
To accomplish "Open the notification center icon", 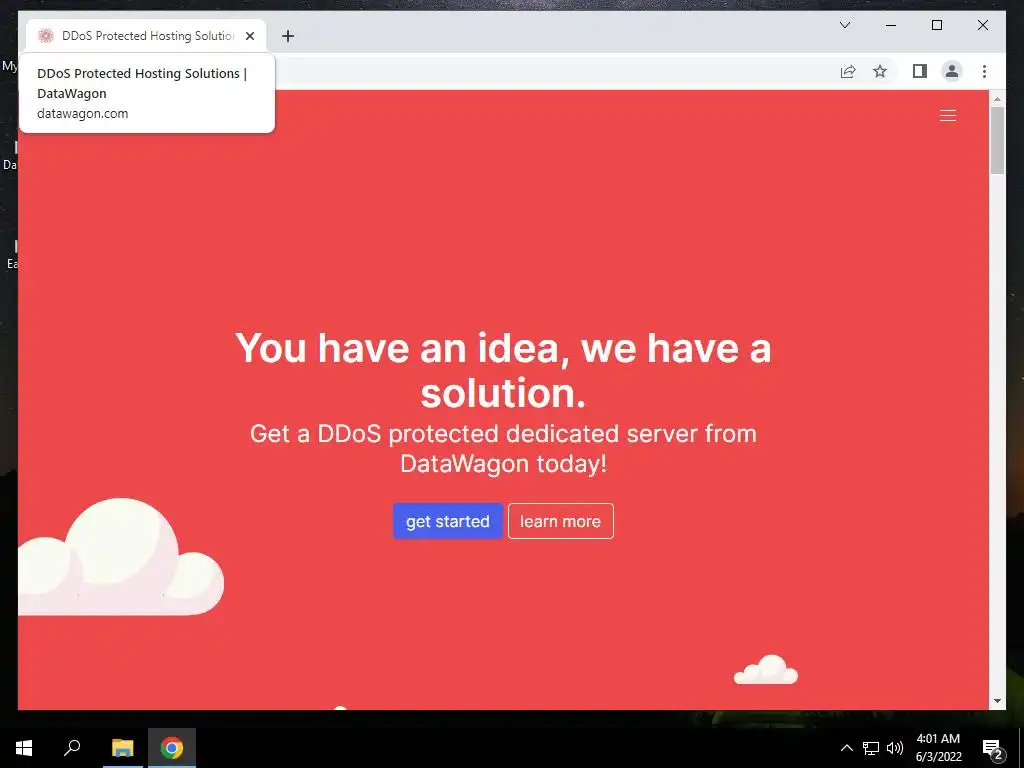I will pyautogui.click(x=992, y=748).
